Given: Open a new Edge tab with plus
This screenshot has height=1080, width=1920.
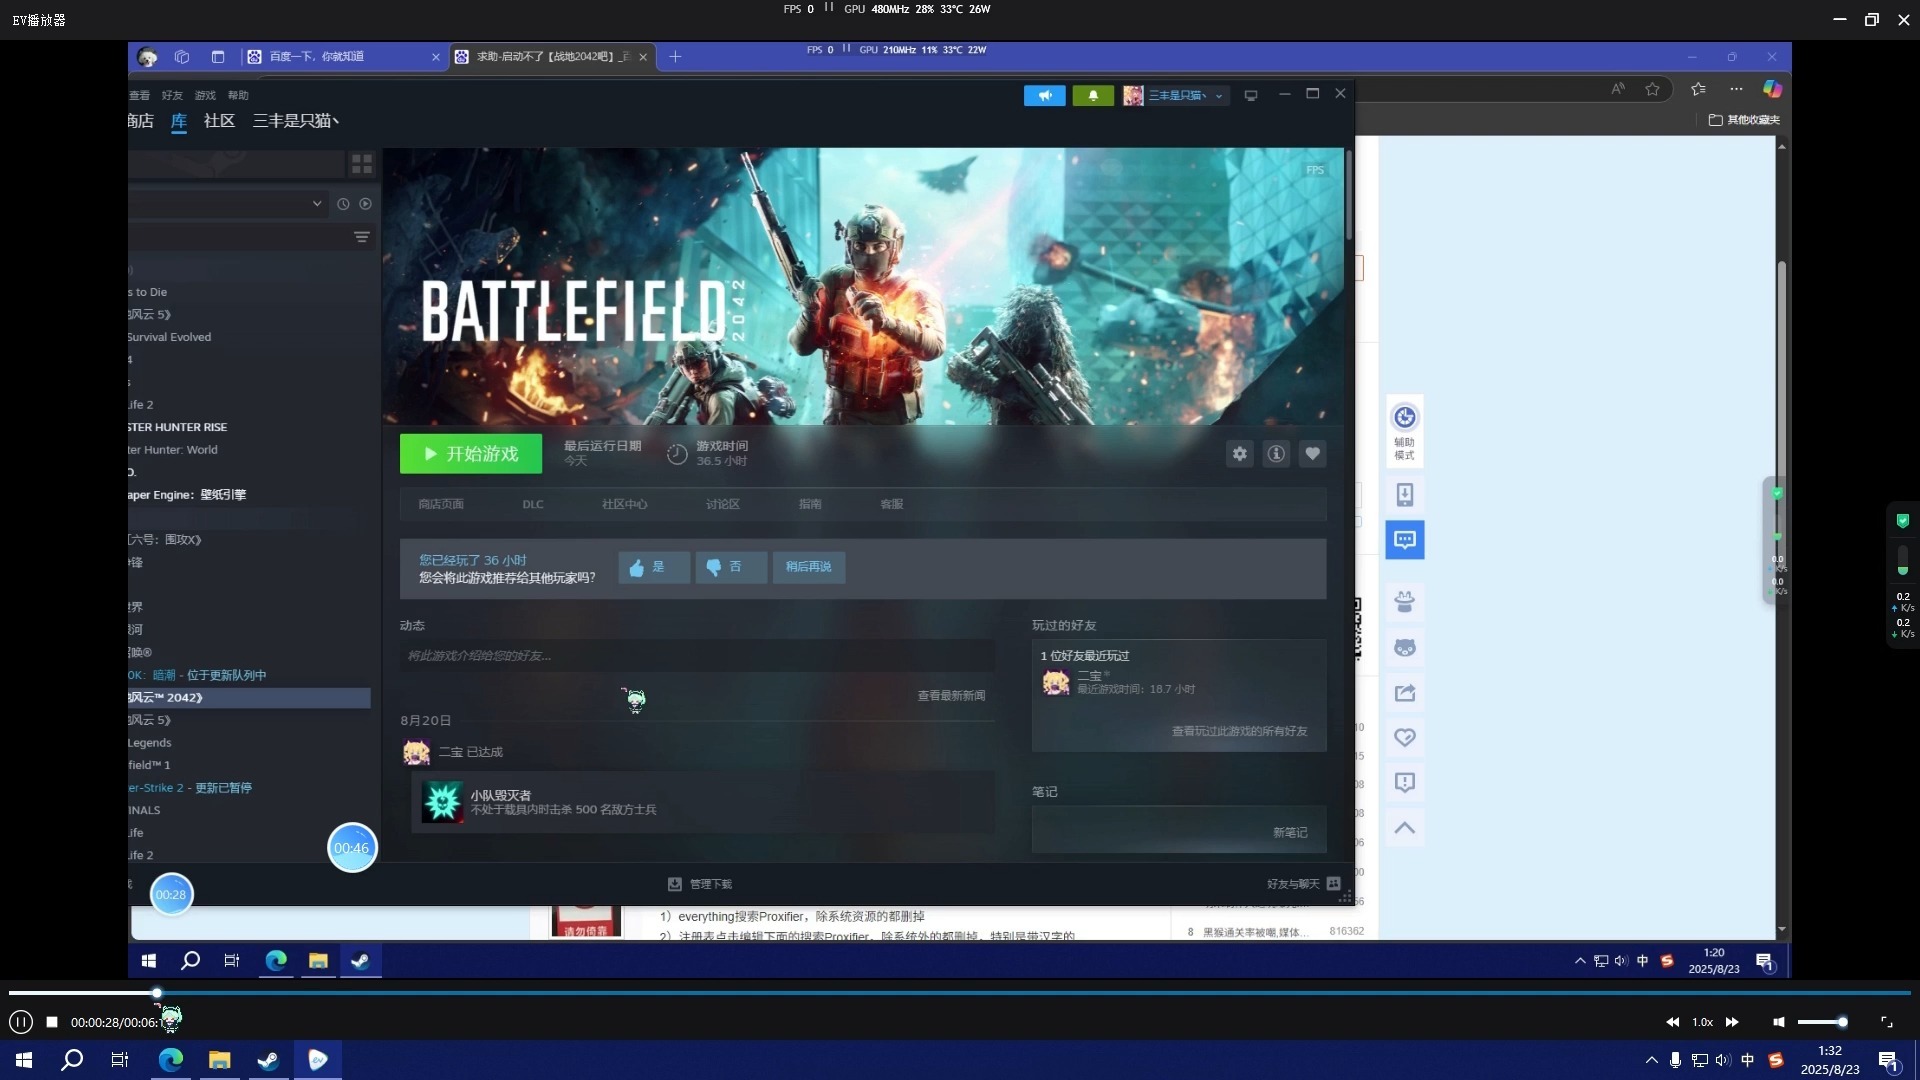Looking at the screenshot, I should (x=675, y=57).
